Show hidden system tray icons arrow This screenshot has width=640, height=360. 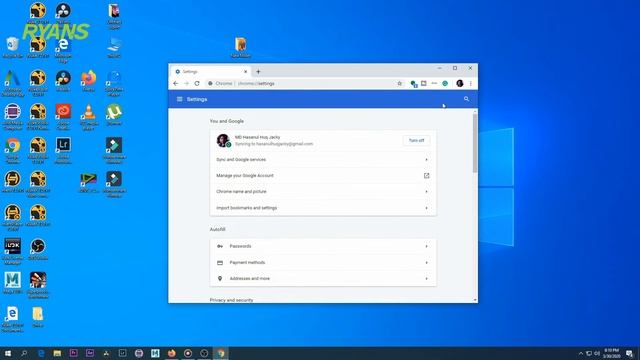coord(581,353)
